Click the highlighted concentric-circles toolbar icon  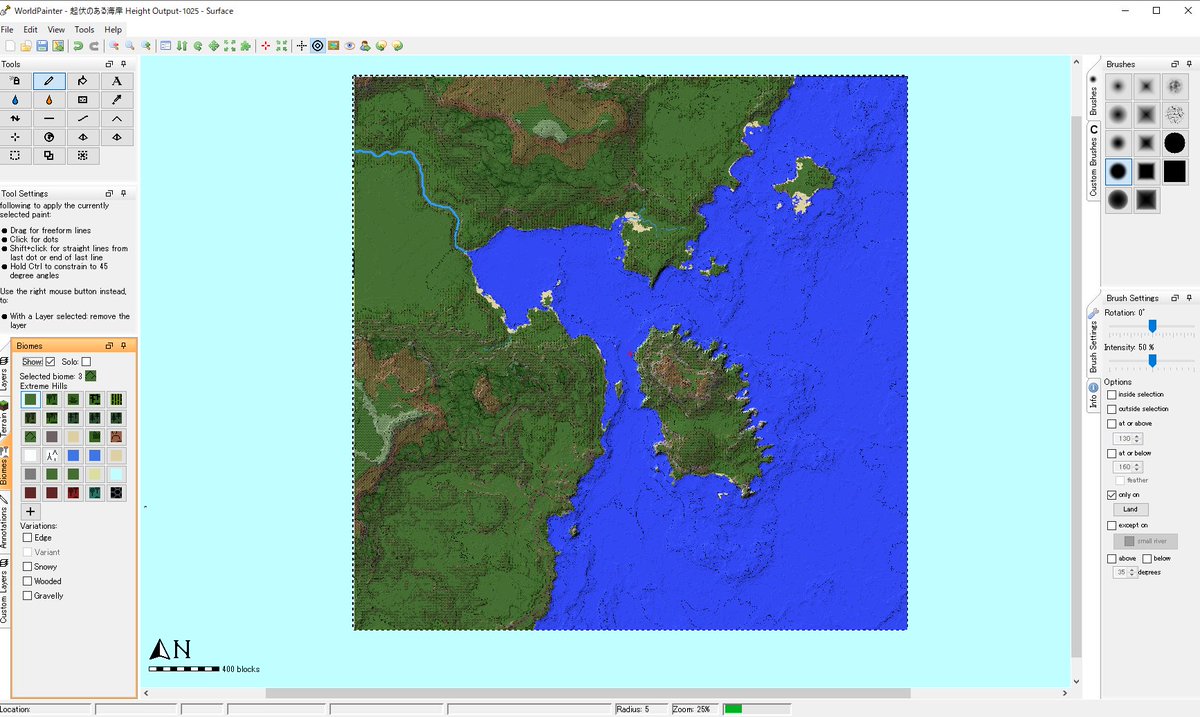coord(318,46)
